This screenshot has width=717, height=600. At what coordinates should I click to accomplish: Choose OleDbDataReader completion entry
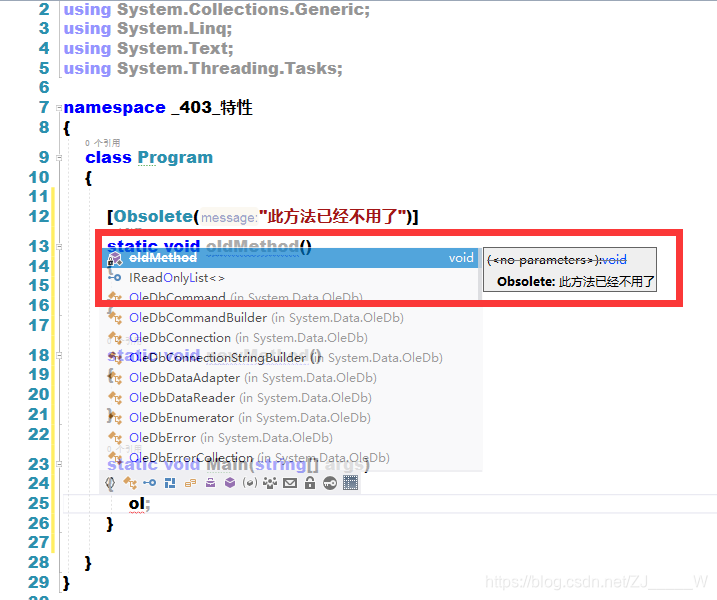[290, 398]
